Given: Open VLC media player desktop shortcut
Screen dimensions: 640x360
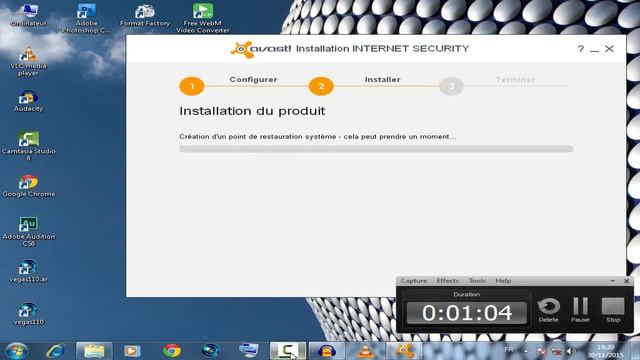Looking at the screenshot, I should coord(28,61).
